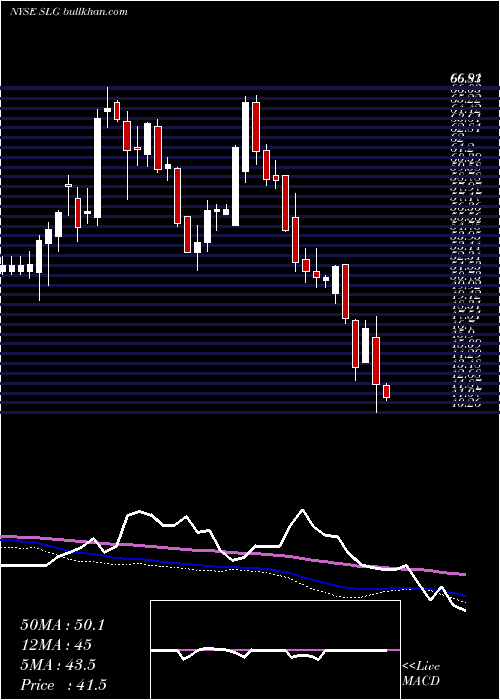Click the 5MA : 43.5 label
500x700 pixels.
(58, 665)
